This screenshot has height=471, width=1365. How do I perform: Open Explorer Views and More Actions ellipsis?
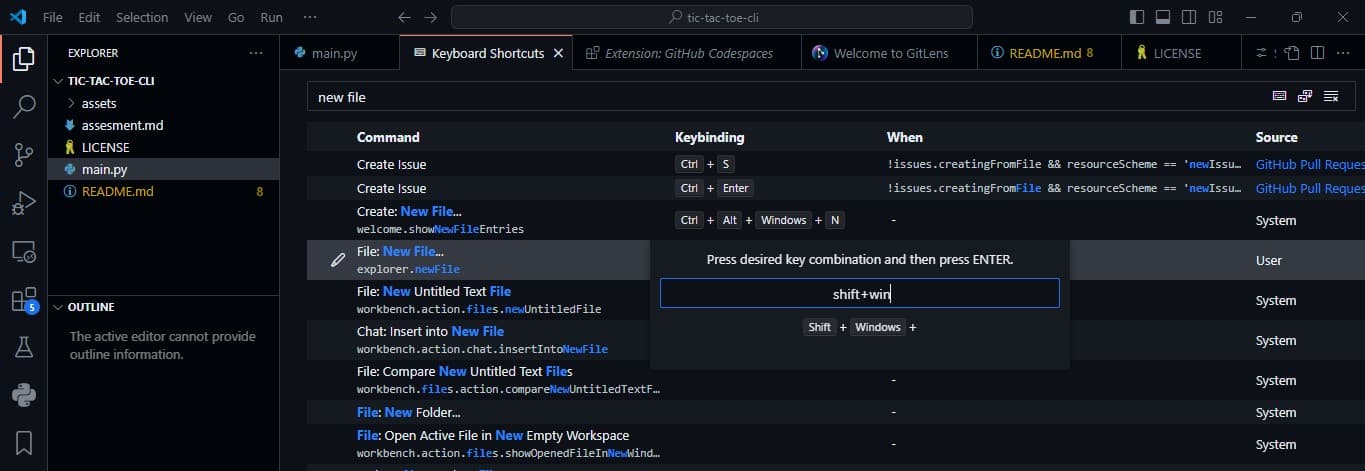point(256,53)
